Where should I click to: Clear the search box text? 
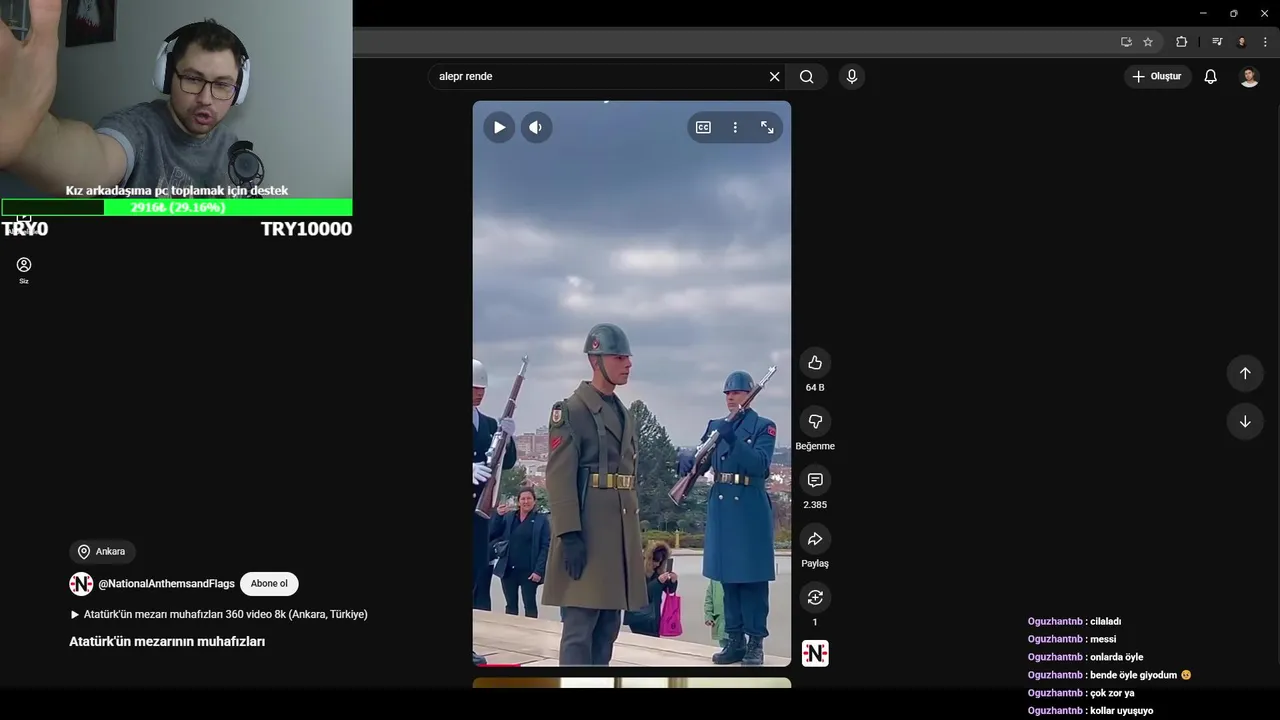tap(774, 76)
